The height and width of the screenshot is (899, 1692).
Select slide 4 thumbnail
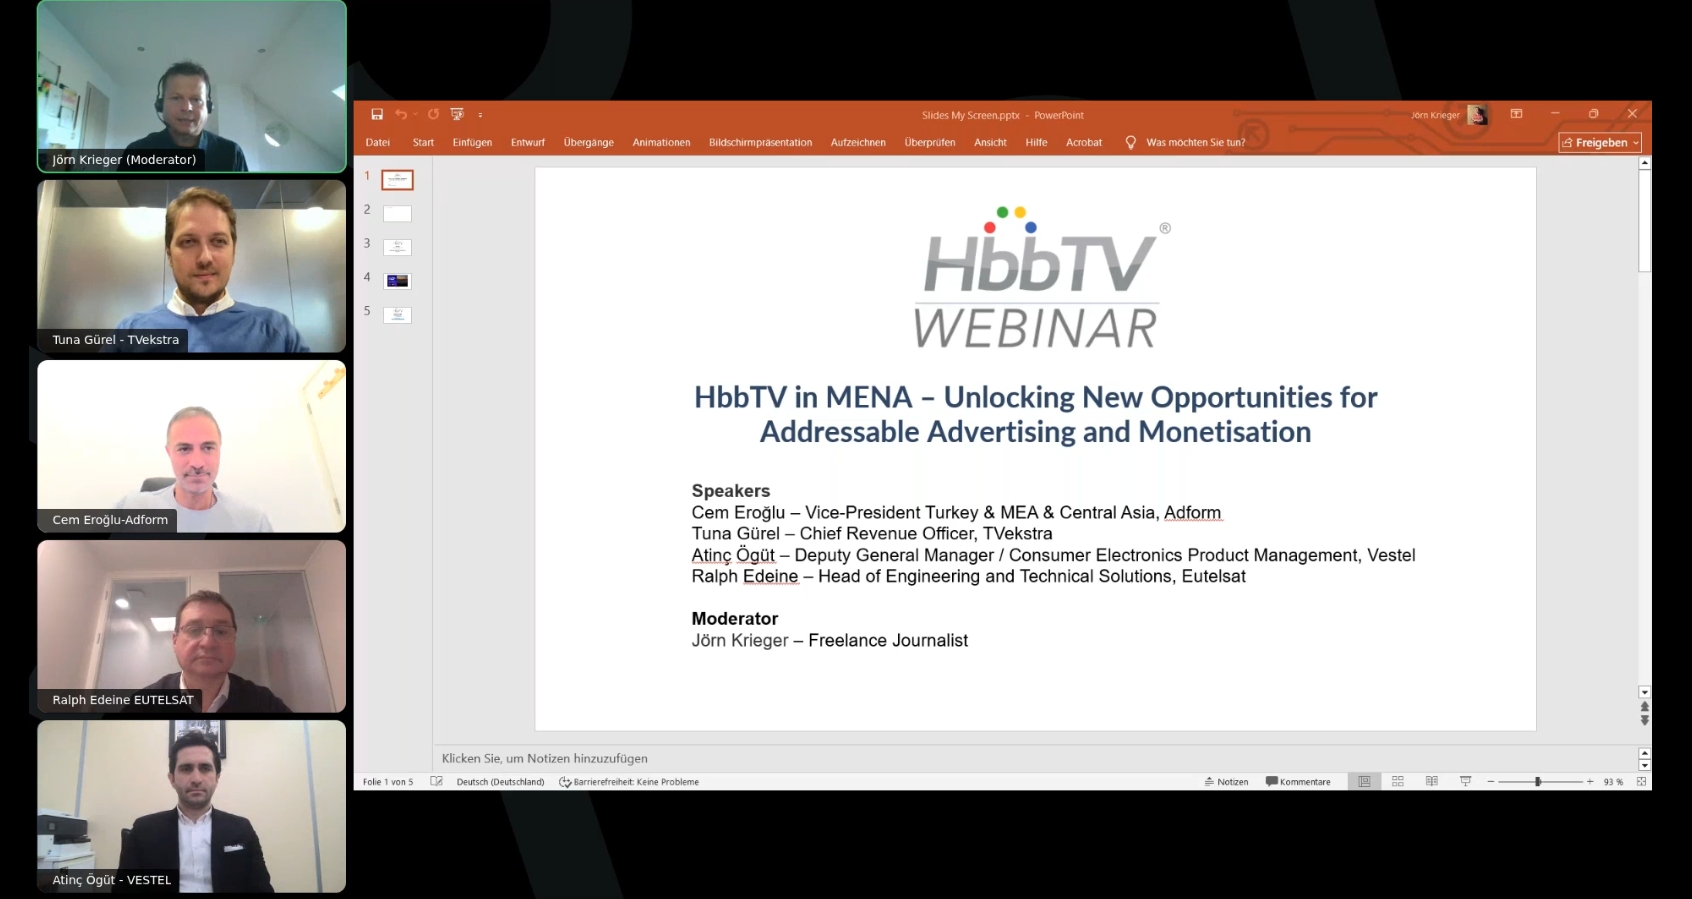[x=397, y=281]
